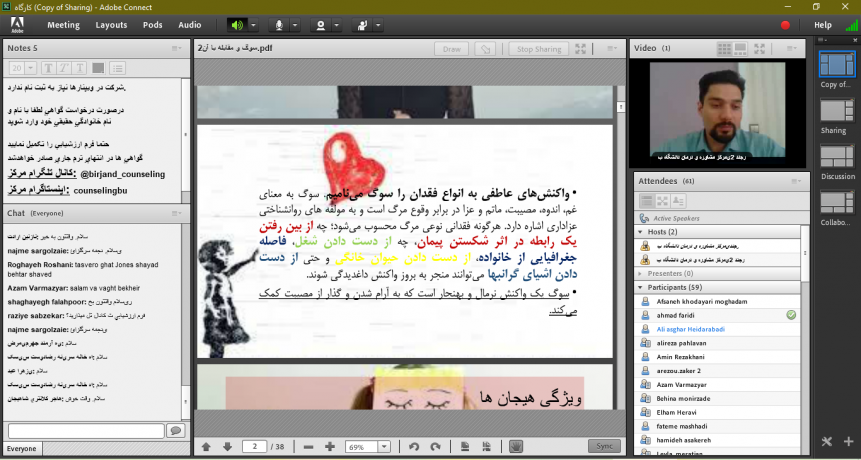
Task: Click the Adobe logo icon
Action: 17,25
